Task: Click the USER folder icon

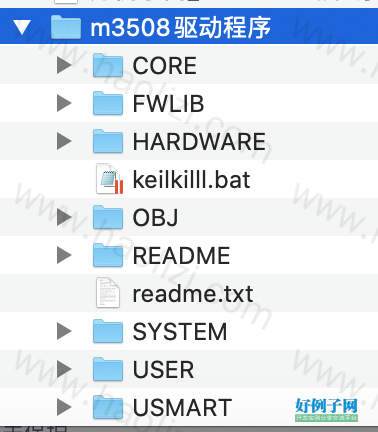Action: 108,369
